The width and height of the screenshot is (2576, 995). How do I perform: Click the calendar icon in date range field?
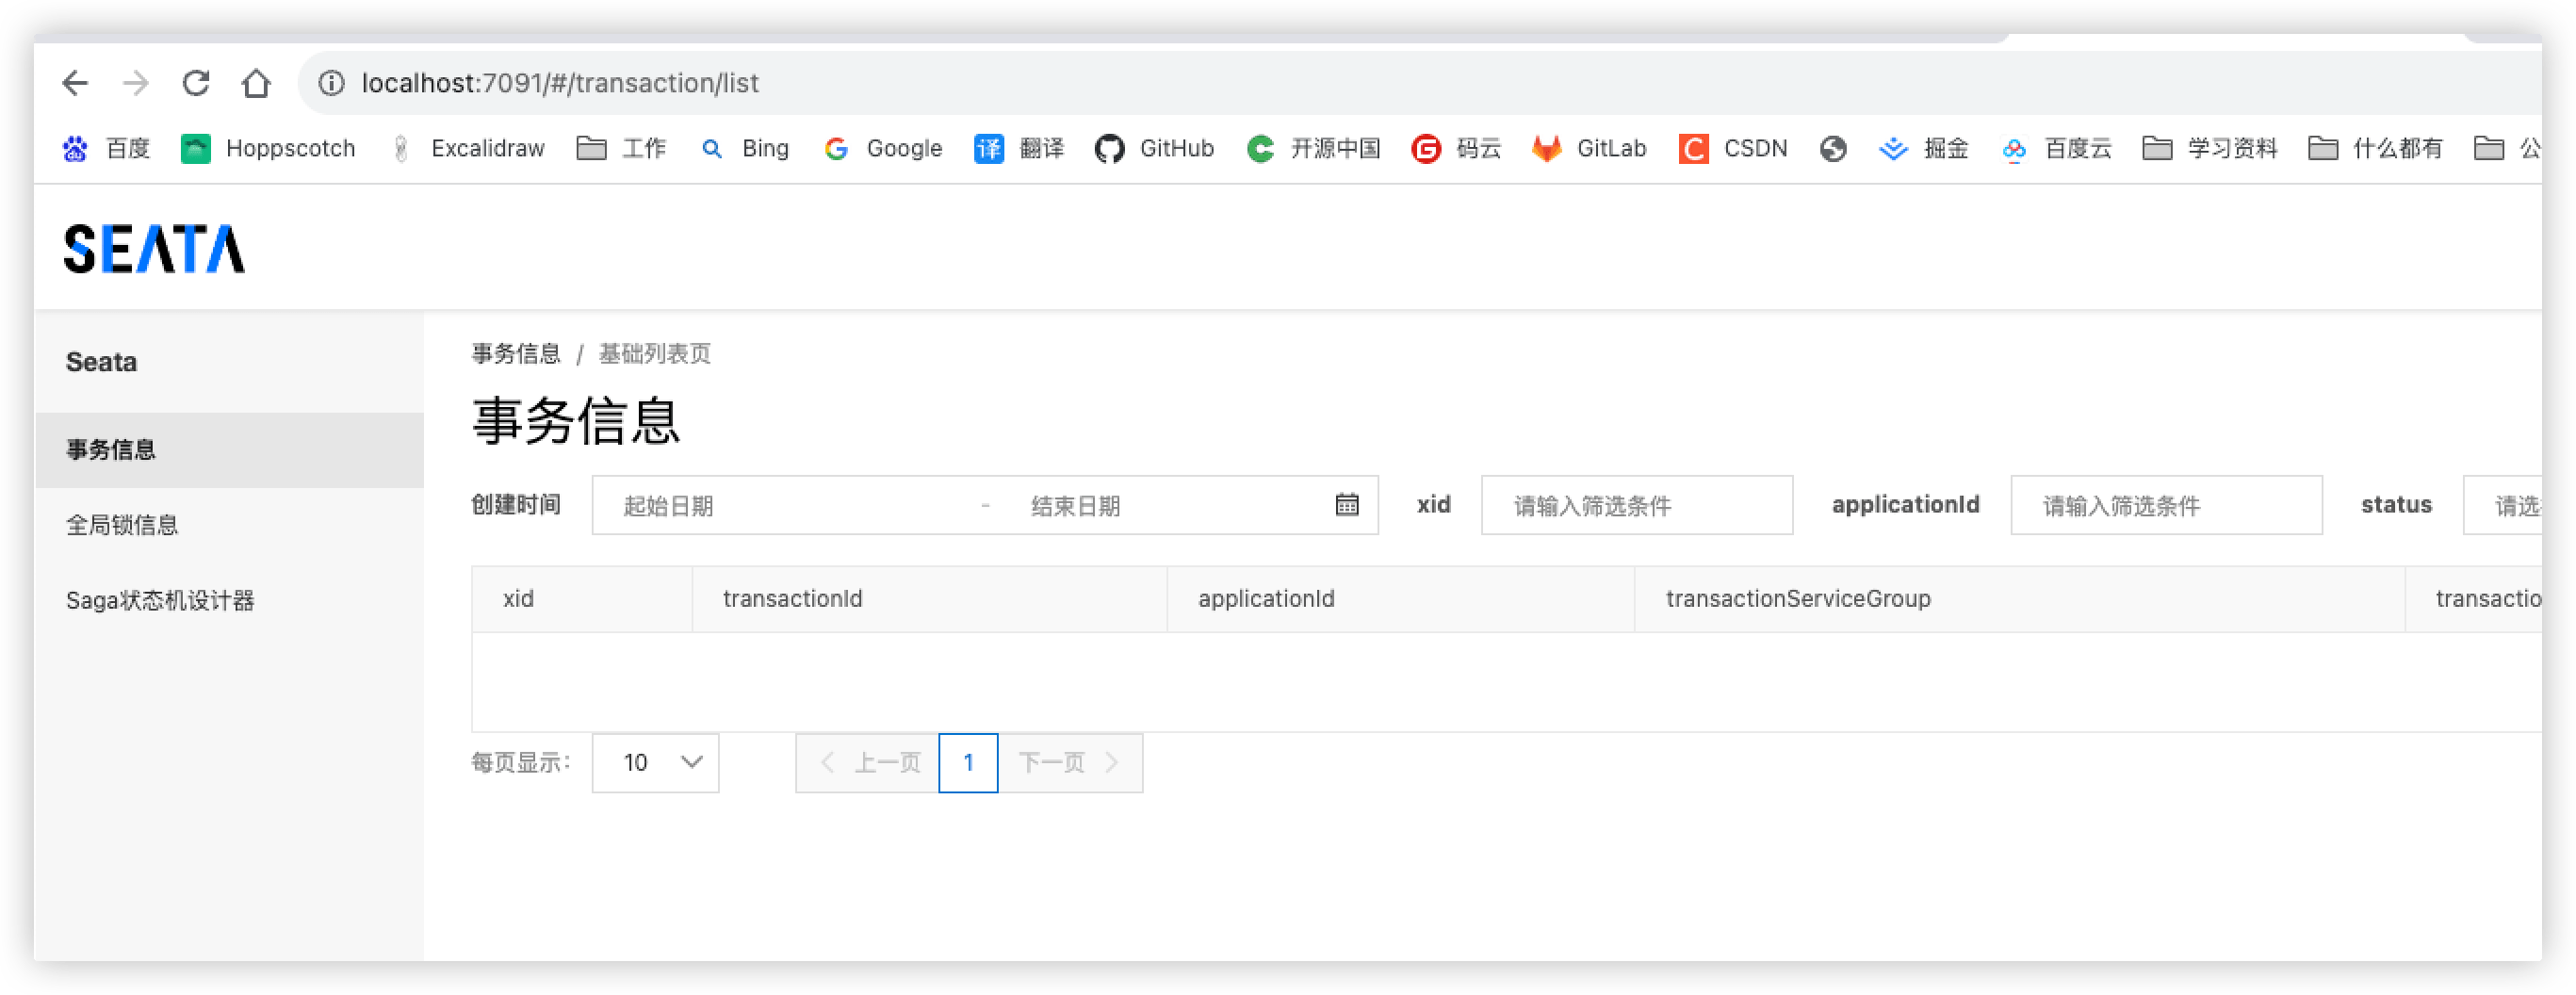pyautogui.click(x=1346, y=505)
